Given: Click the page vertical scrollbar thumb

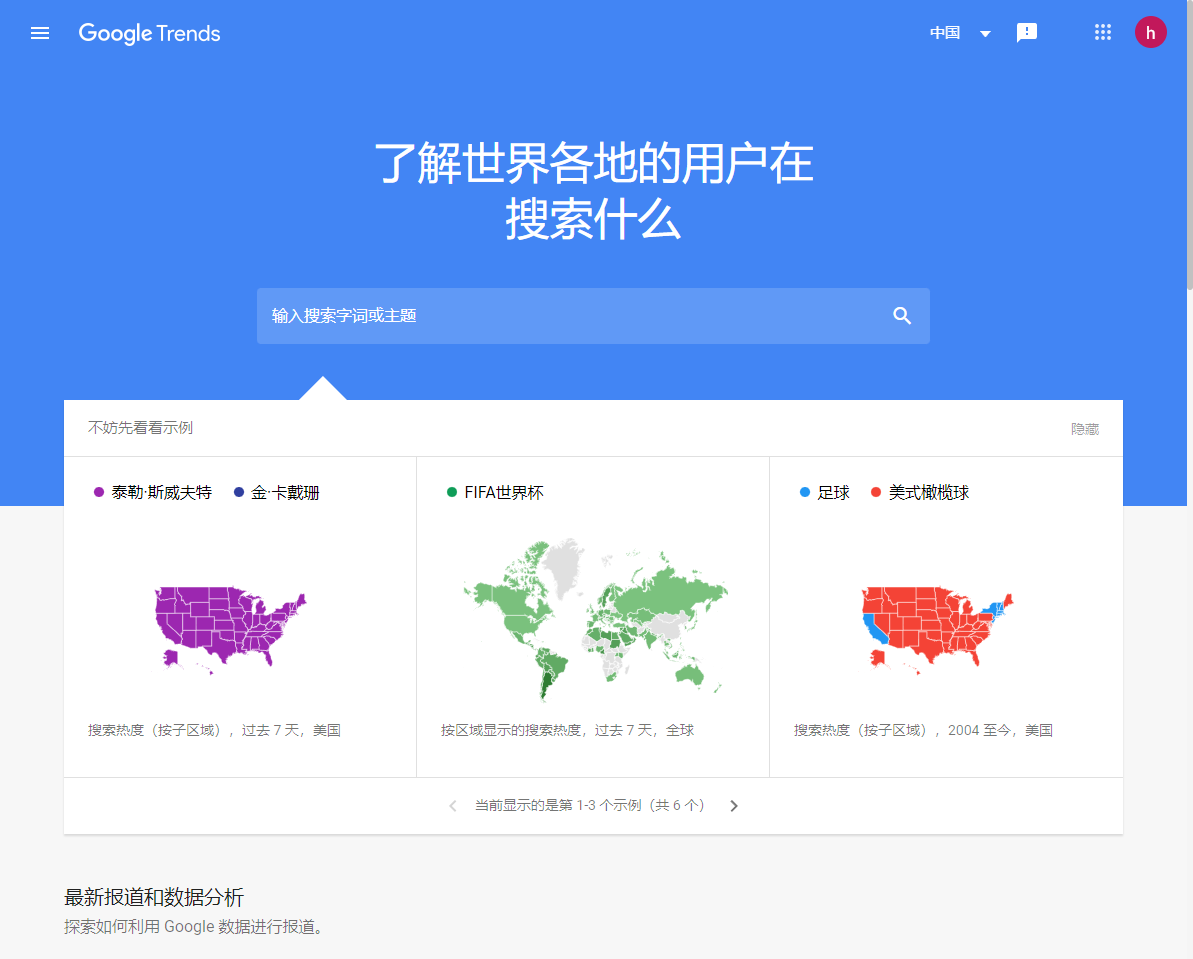Looking at the screenshot, I should (x=1188, y=145).
